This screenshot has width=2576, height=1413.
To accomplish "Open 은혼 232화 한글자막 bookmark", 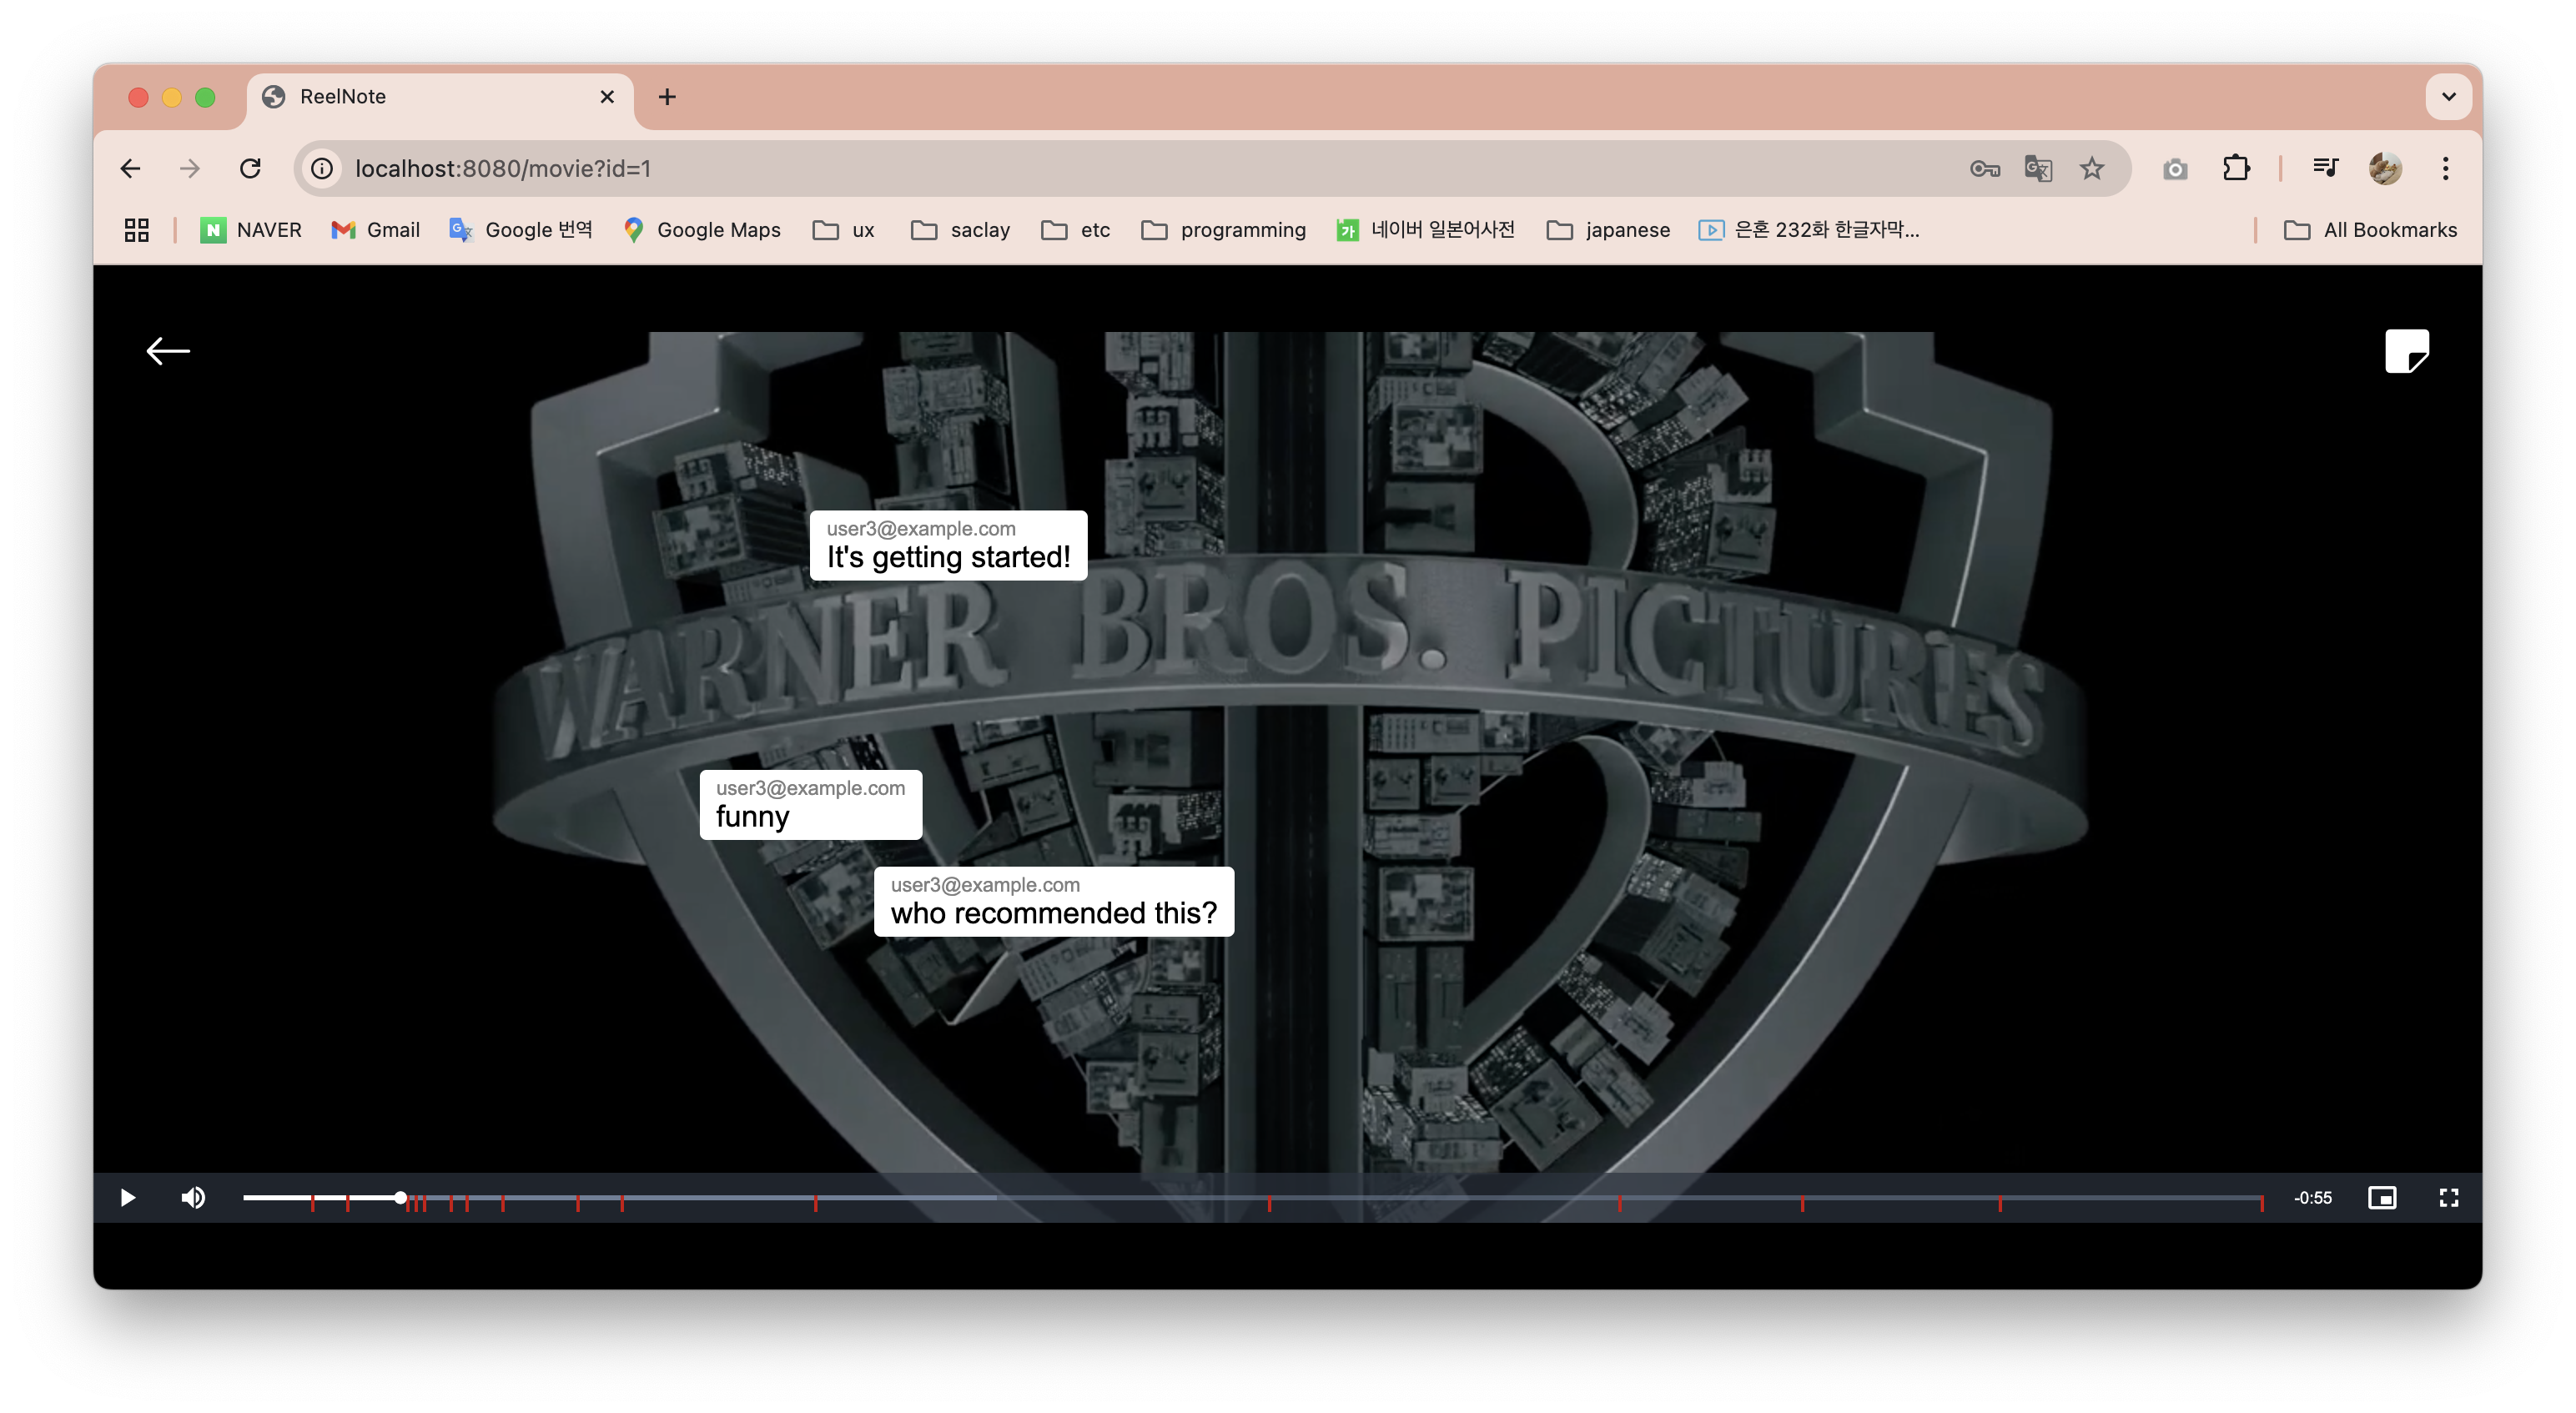I will click(1809, 230).
